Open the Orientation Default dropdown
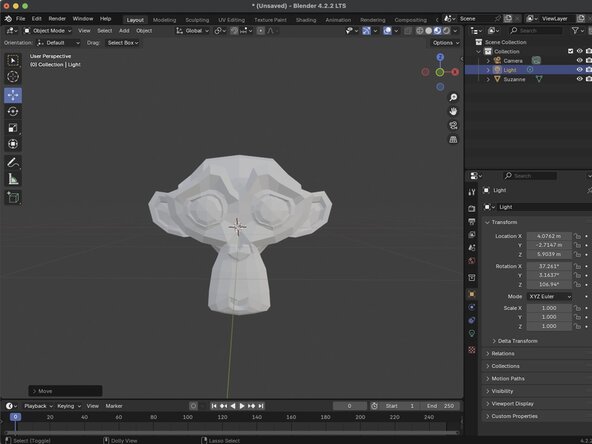This screenshot has height=444, width=592. (x=59, y=43)
